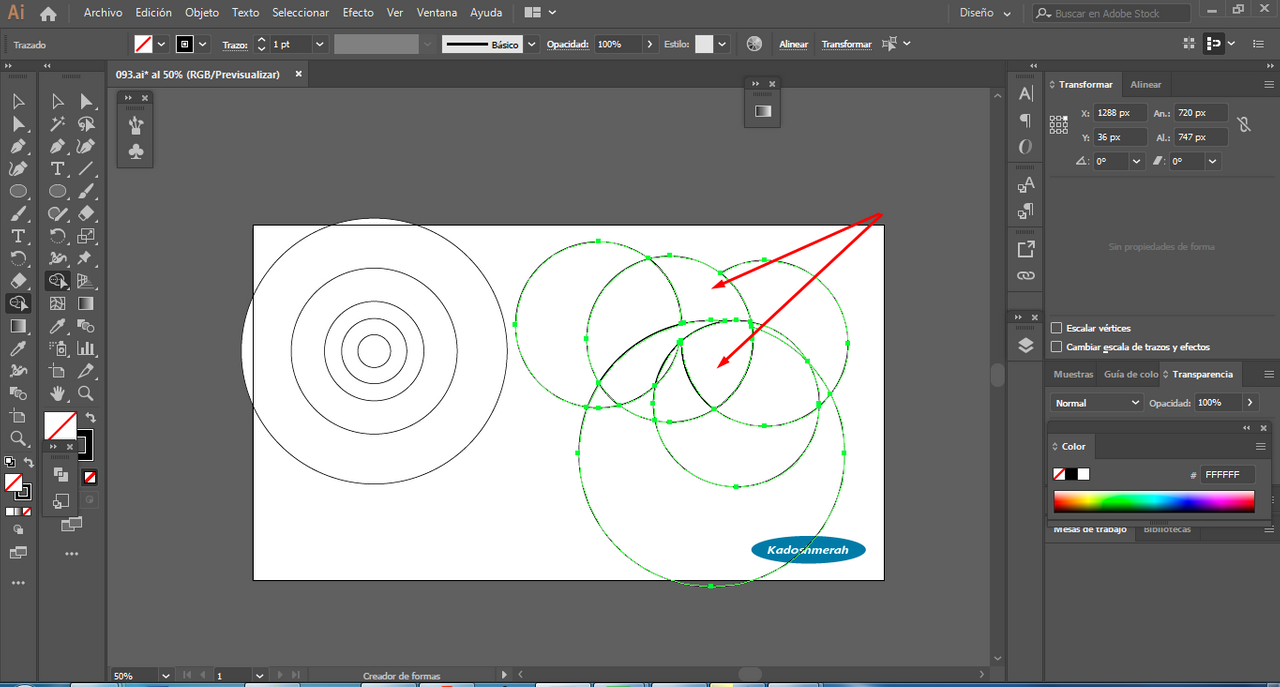1280x687 pixels.
Task: Open the Ventana menu
Action: pos(437,13)
